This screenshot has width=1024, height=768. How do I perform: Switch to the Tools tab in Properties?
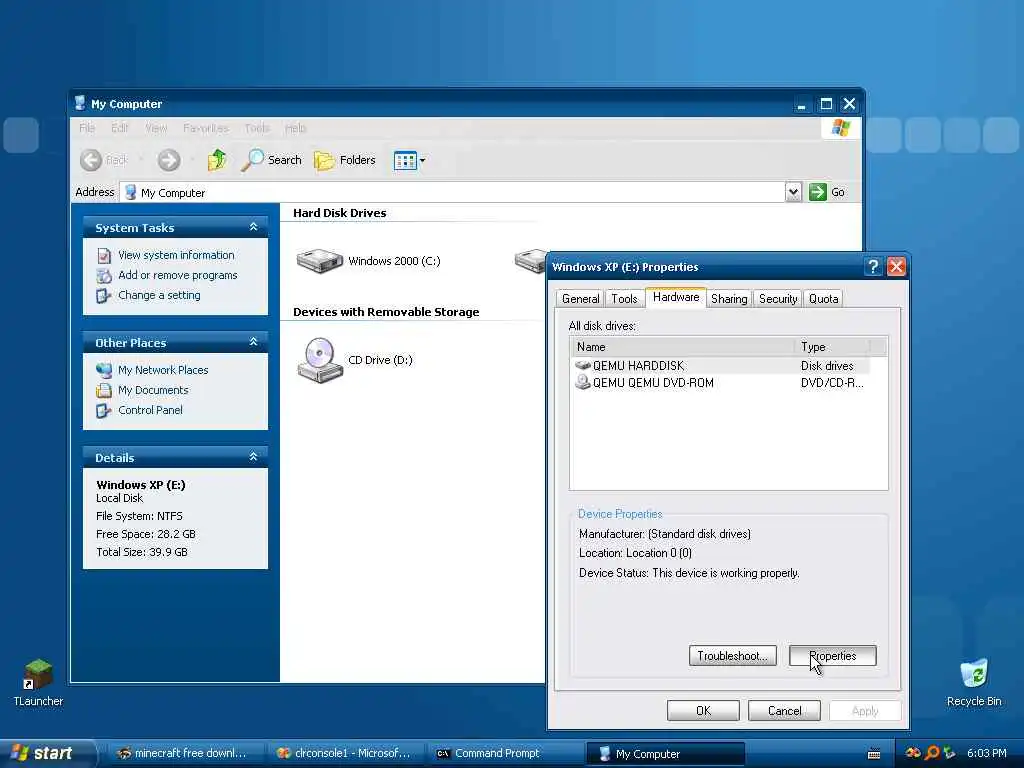(624, 298)
